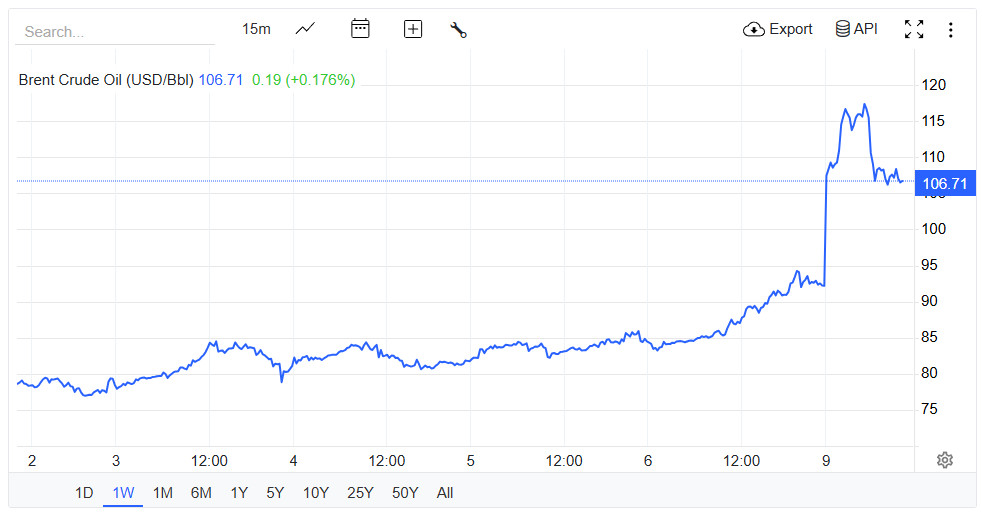Click the Brent Crude Oil series label
982x516 pixels.
(106, 80)
